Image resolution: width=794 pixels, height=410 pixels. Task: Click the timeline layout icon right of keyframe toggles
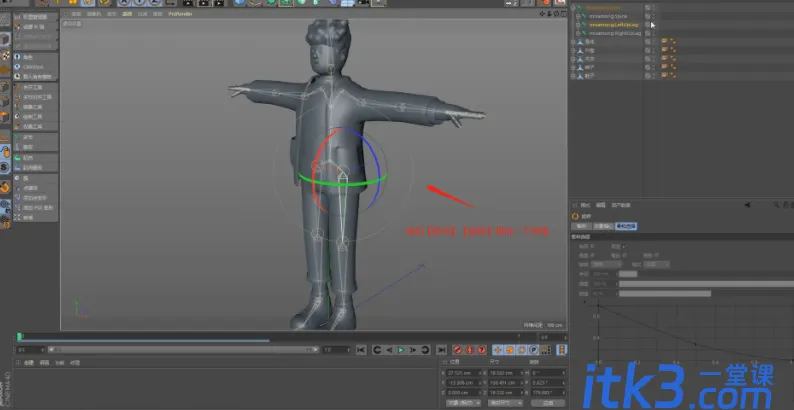562,350
